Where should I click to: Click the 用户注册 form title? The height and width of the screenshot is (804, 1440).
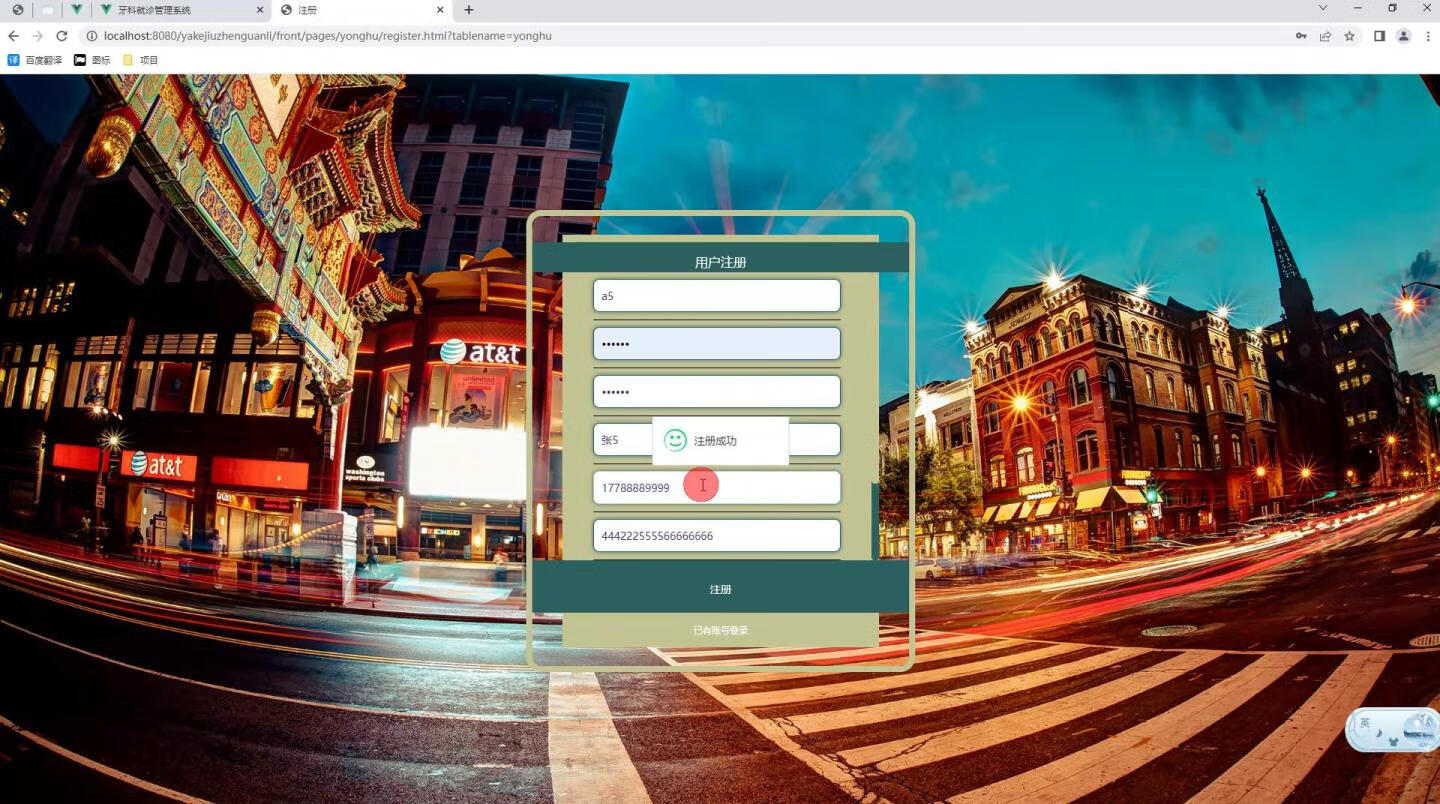[720, 262]
